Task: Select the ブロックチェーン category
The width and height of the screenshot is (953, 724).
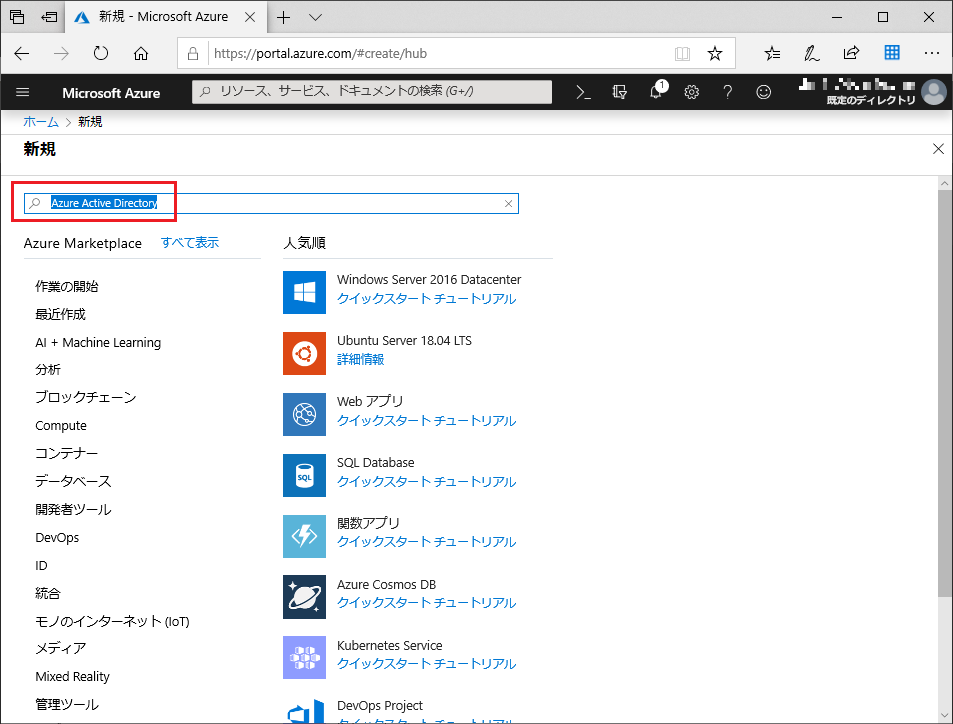Action: click(x=86, y=398)
